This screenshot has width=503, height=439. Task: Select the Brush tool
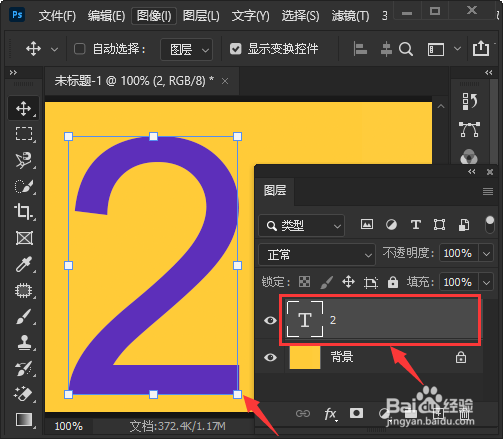click(24, 316)
